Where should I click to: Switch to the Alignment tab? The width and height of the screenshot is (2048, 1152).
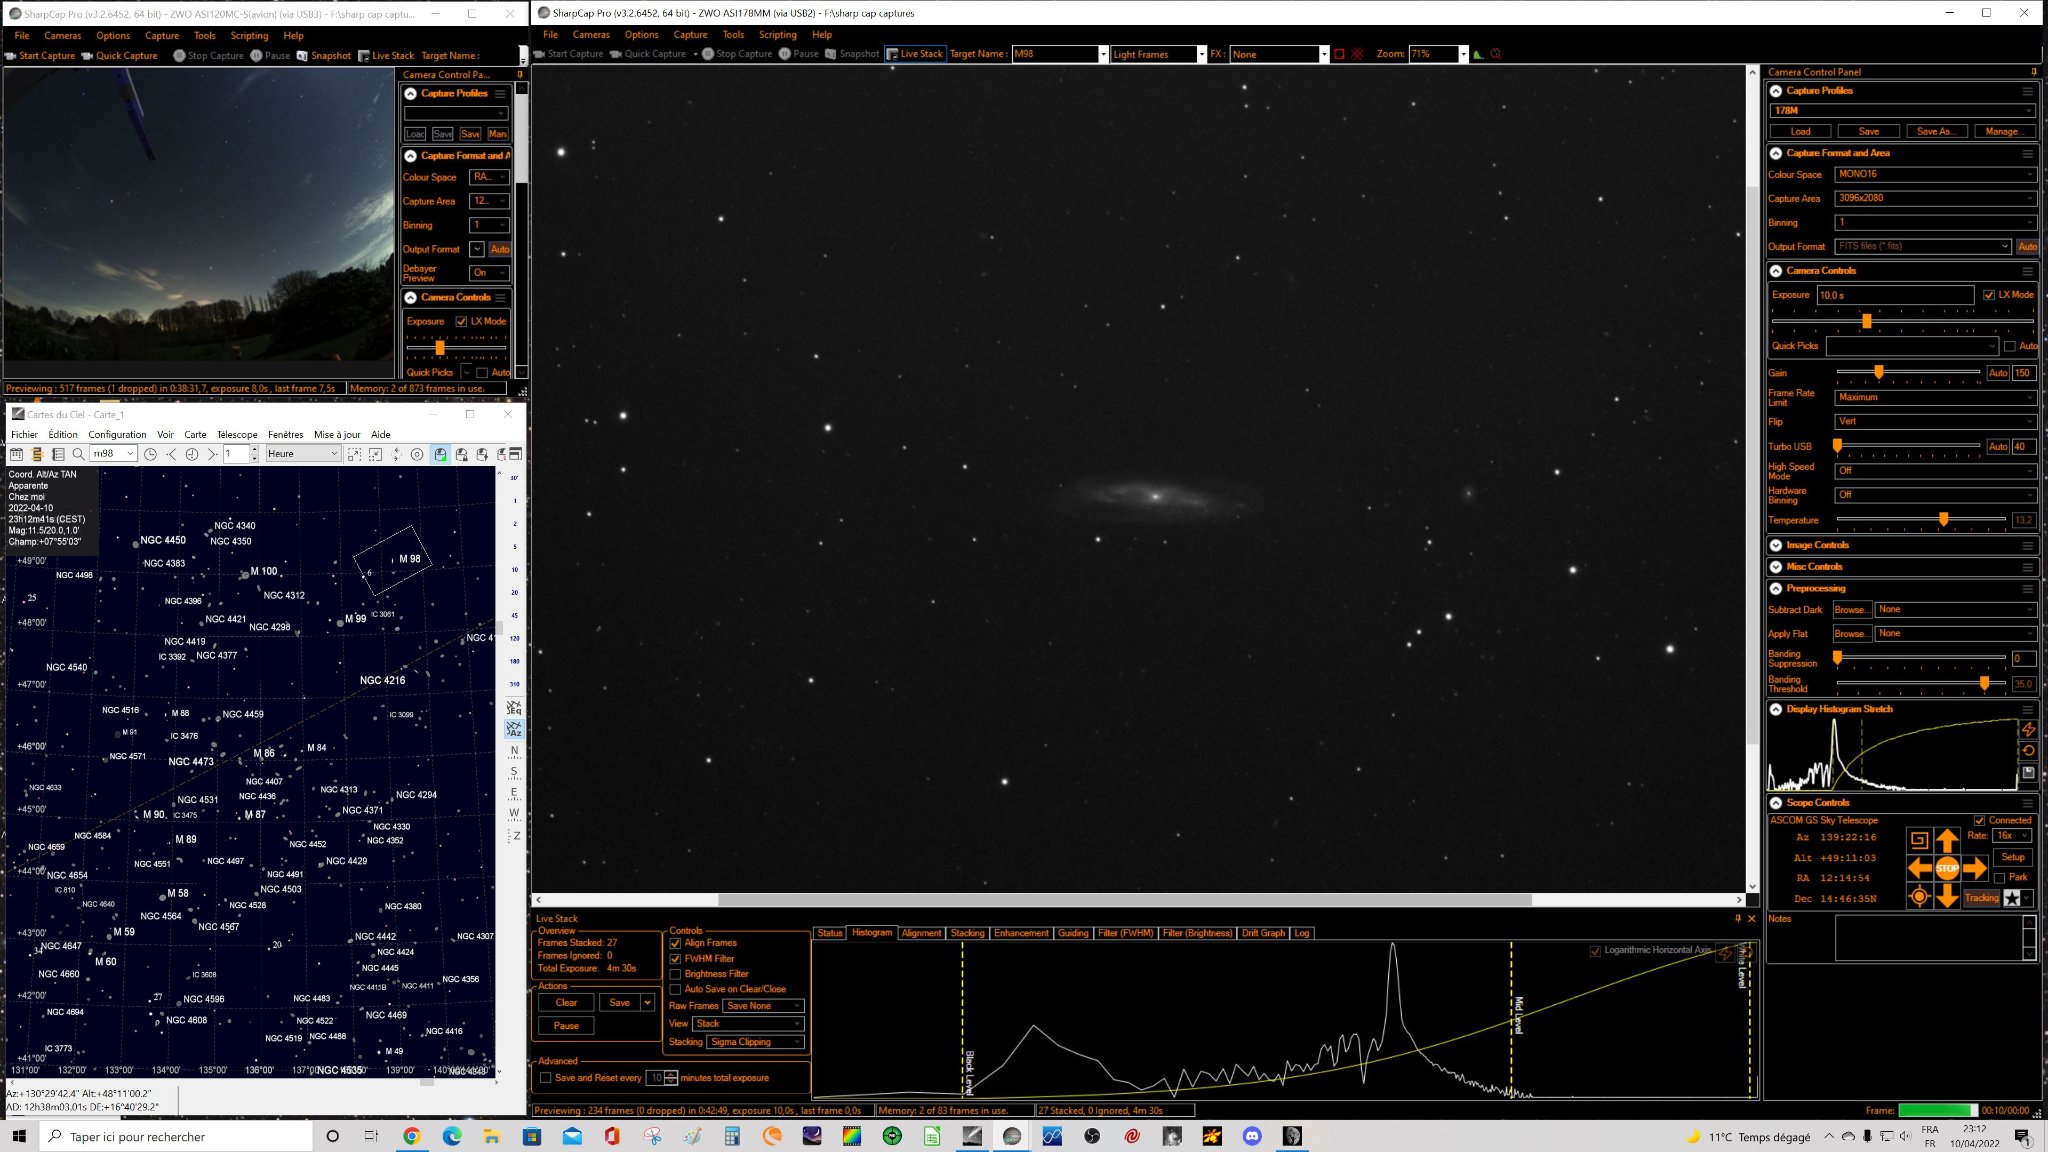coord(921,933)
